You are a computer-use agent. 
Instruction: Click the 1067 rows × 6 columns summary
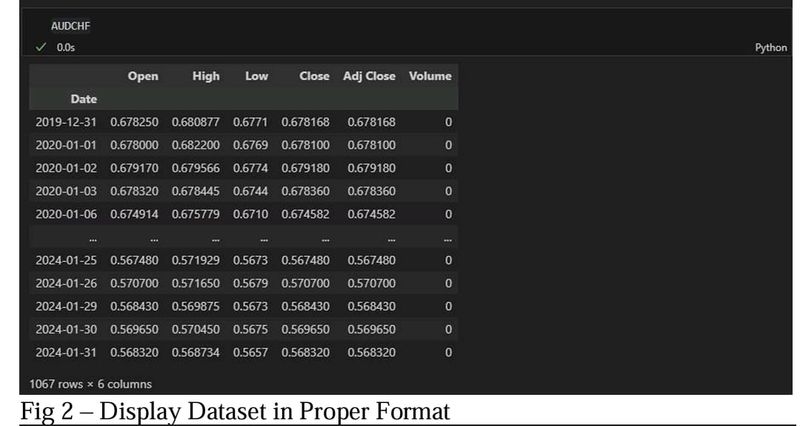[90, 384]
